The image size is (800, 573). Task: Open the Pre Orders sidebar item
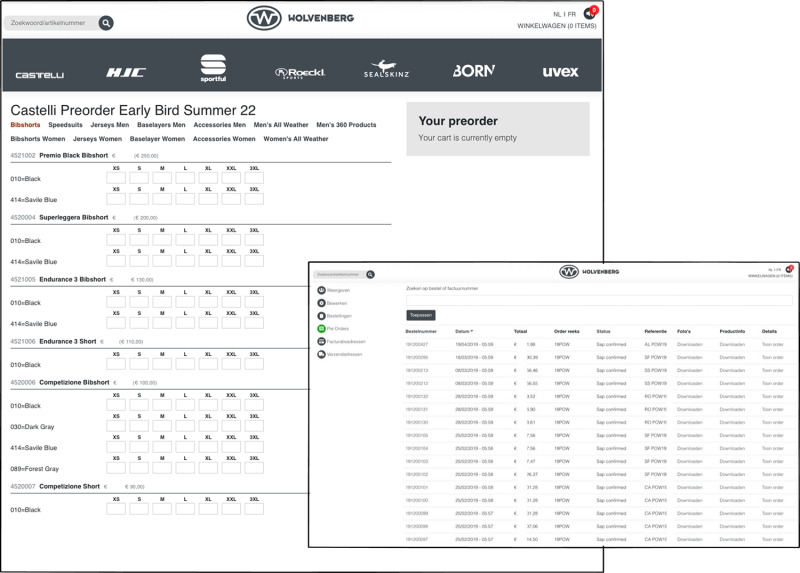point(336,328)
